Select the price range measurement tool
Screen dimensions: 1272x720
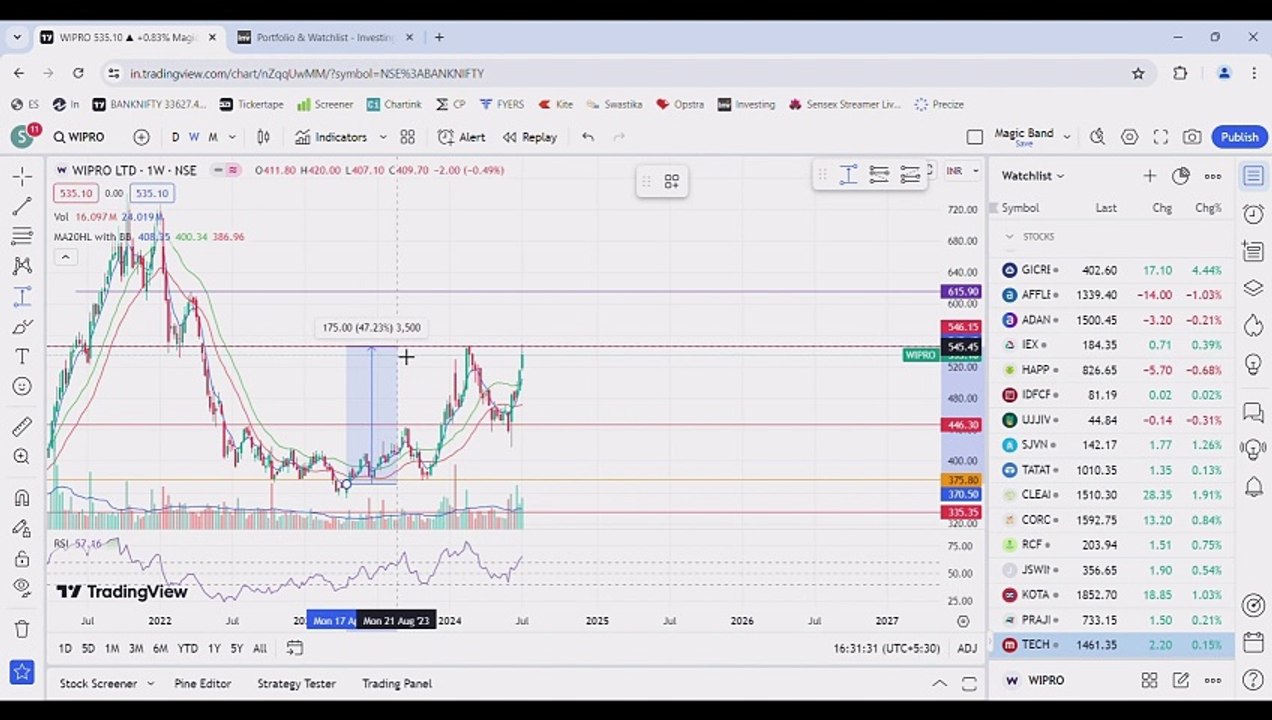(x=21, y=297)
